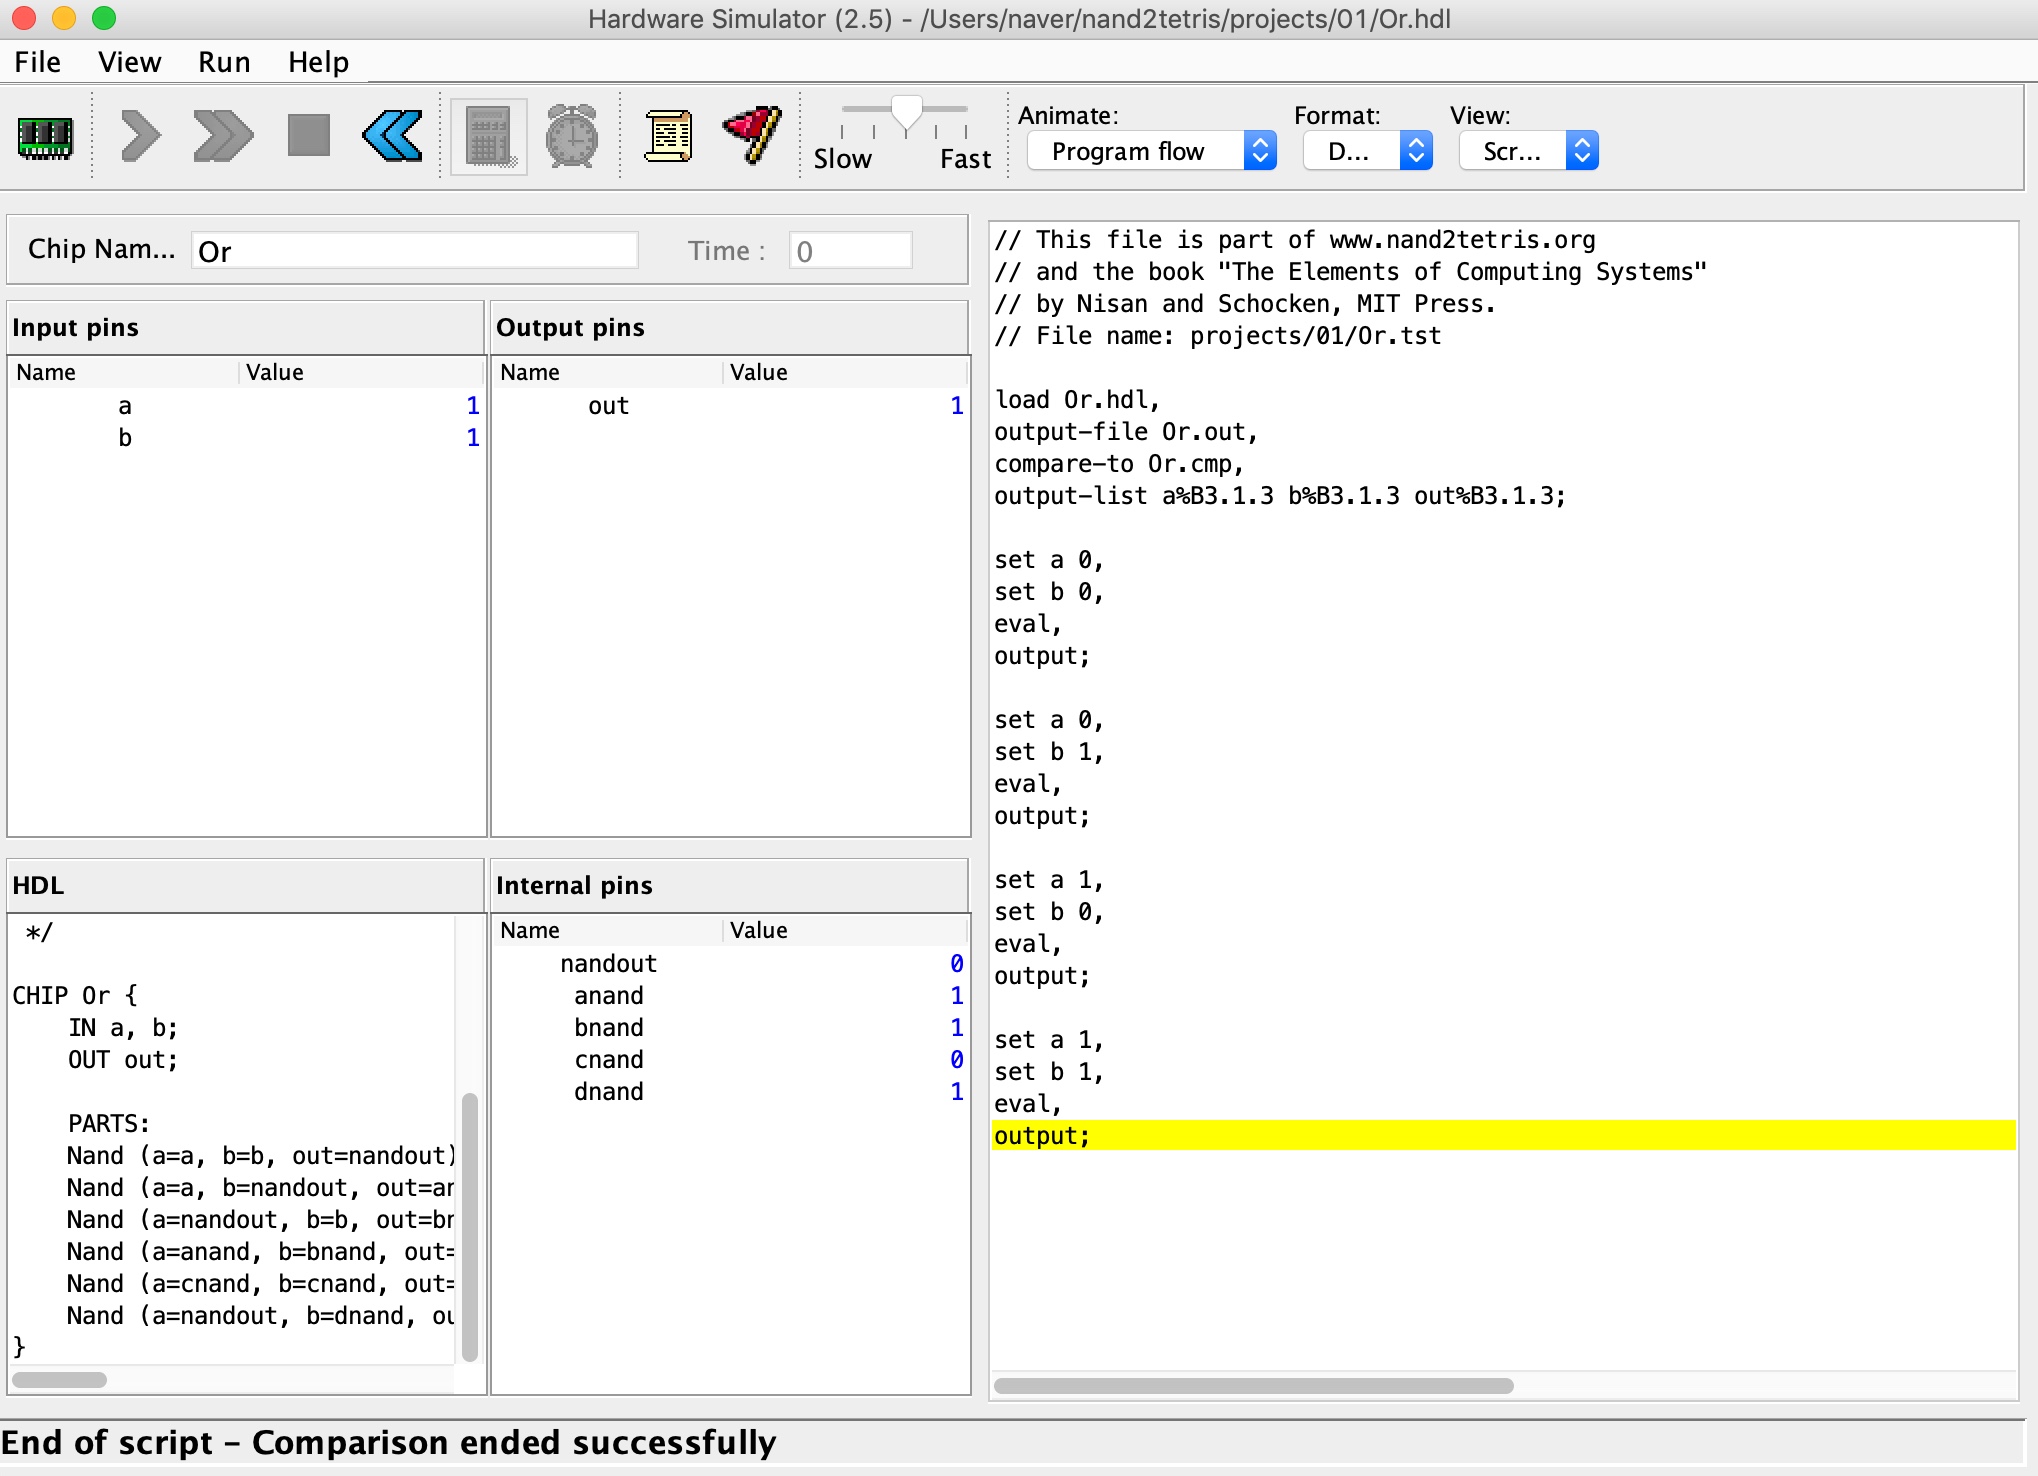Screen dimensions: 2038x1476
Task: Click the Load Script scroll icon
Action: pyautogui.click(x=668, y=136)
